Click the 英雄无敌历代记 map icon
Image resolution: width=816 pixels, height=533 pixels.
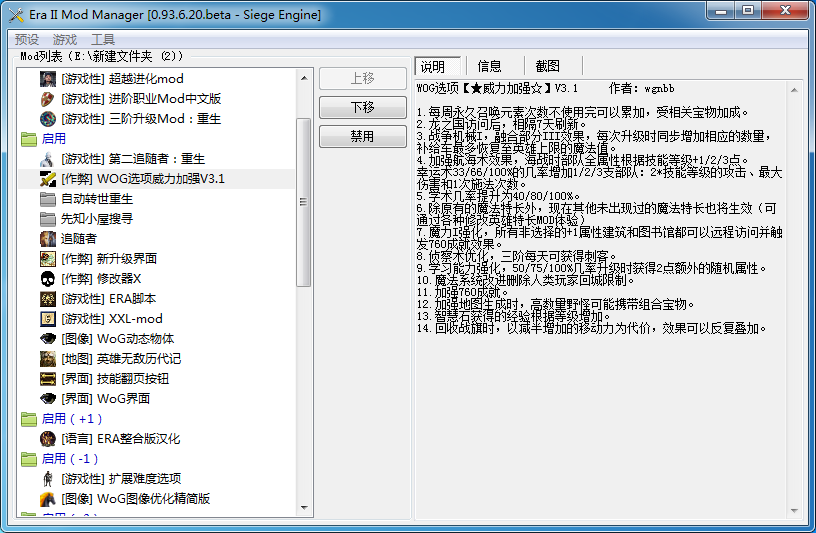(48, 359)
